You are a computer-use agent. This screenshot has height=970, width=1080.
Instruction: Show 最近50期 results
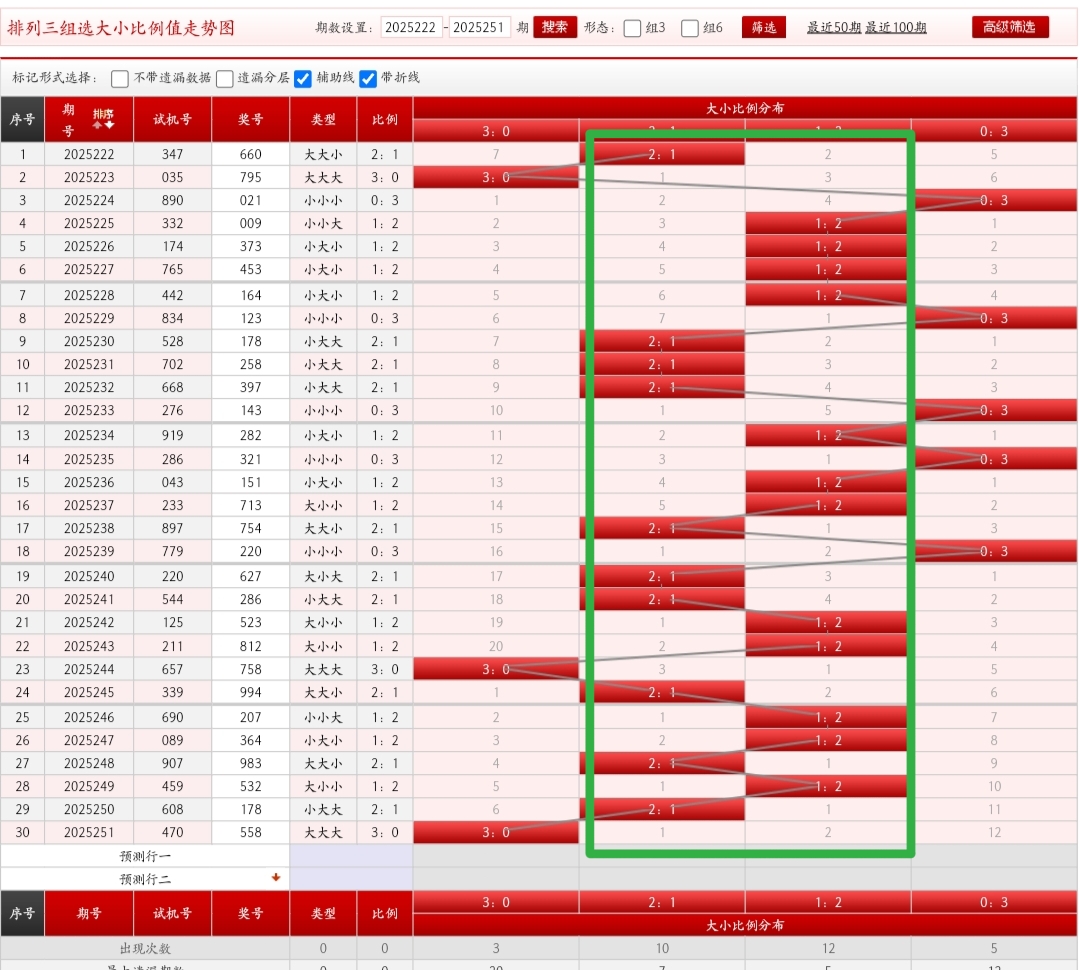[834, 27]
